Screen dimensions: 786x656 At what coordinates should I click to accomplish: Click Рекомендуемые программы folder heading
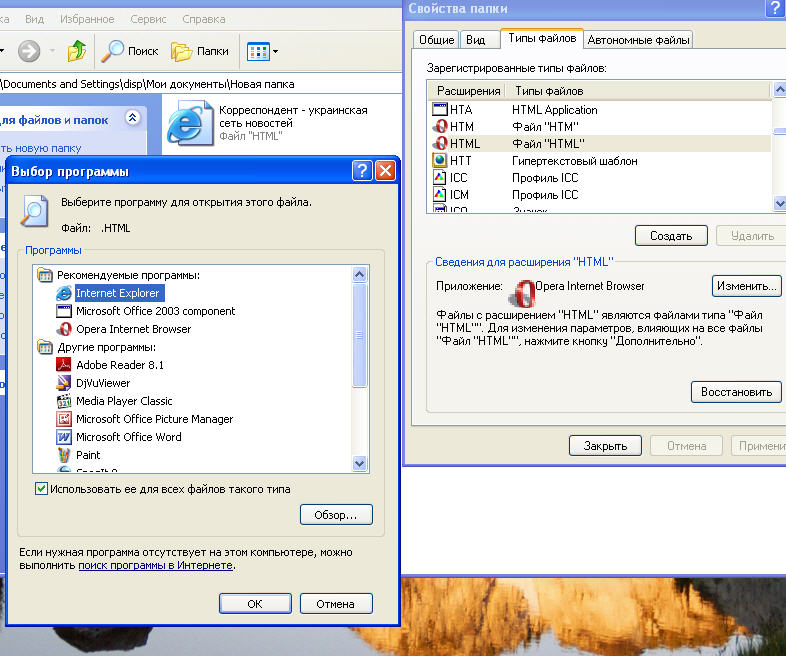click(x=128, y=275)
